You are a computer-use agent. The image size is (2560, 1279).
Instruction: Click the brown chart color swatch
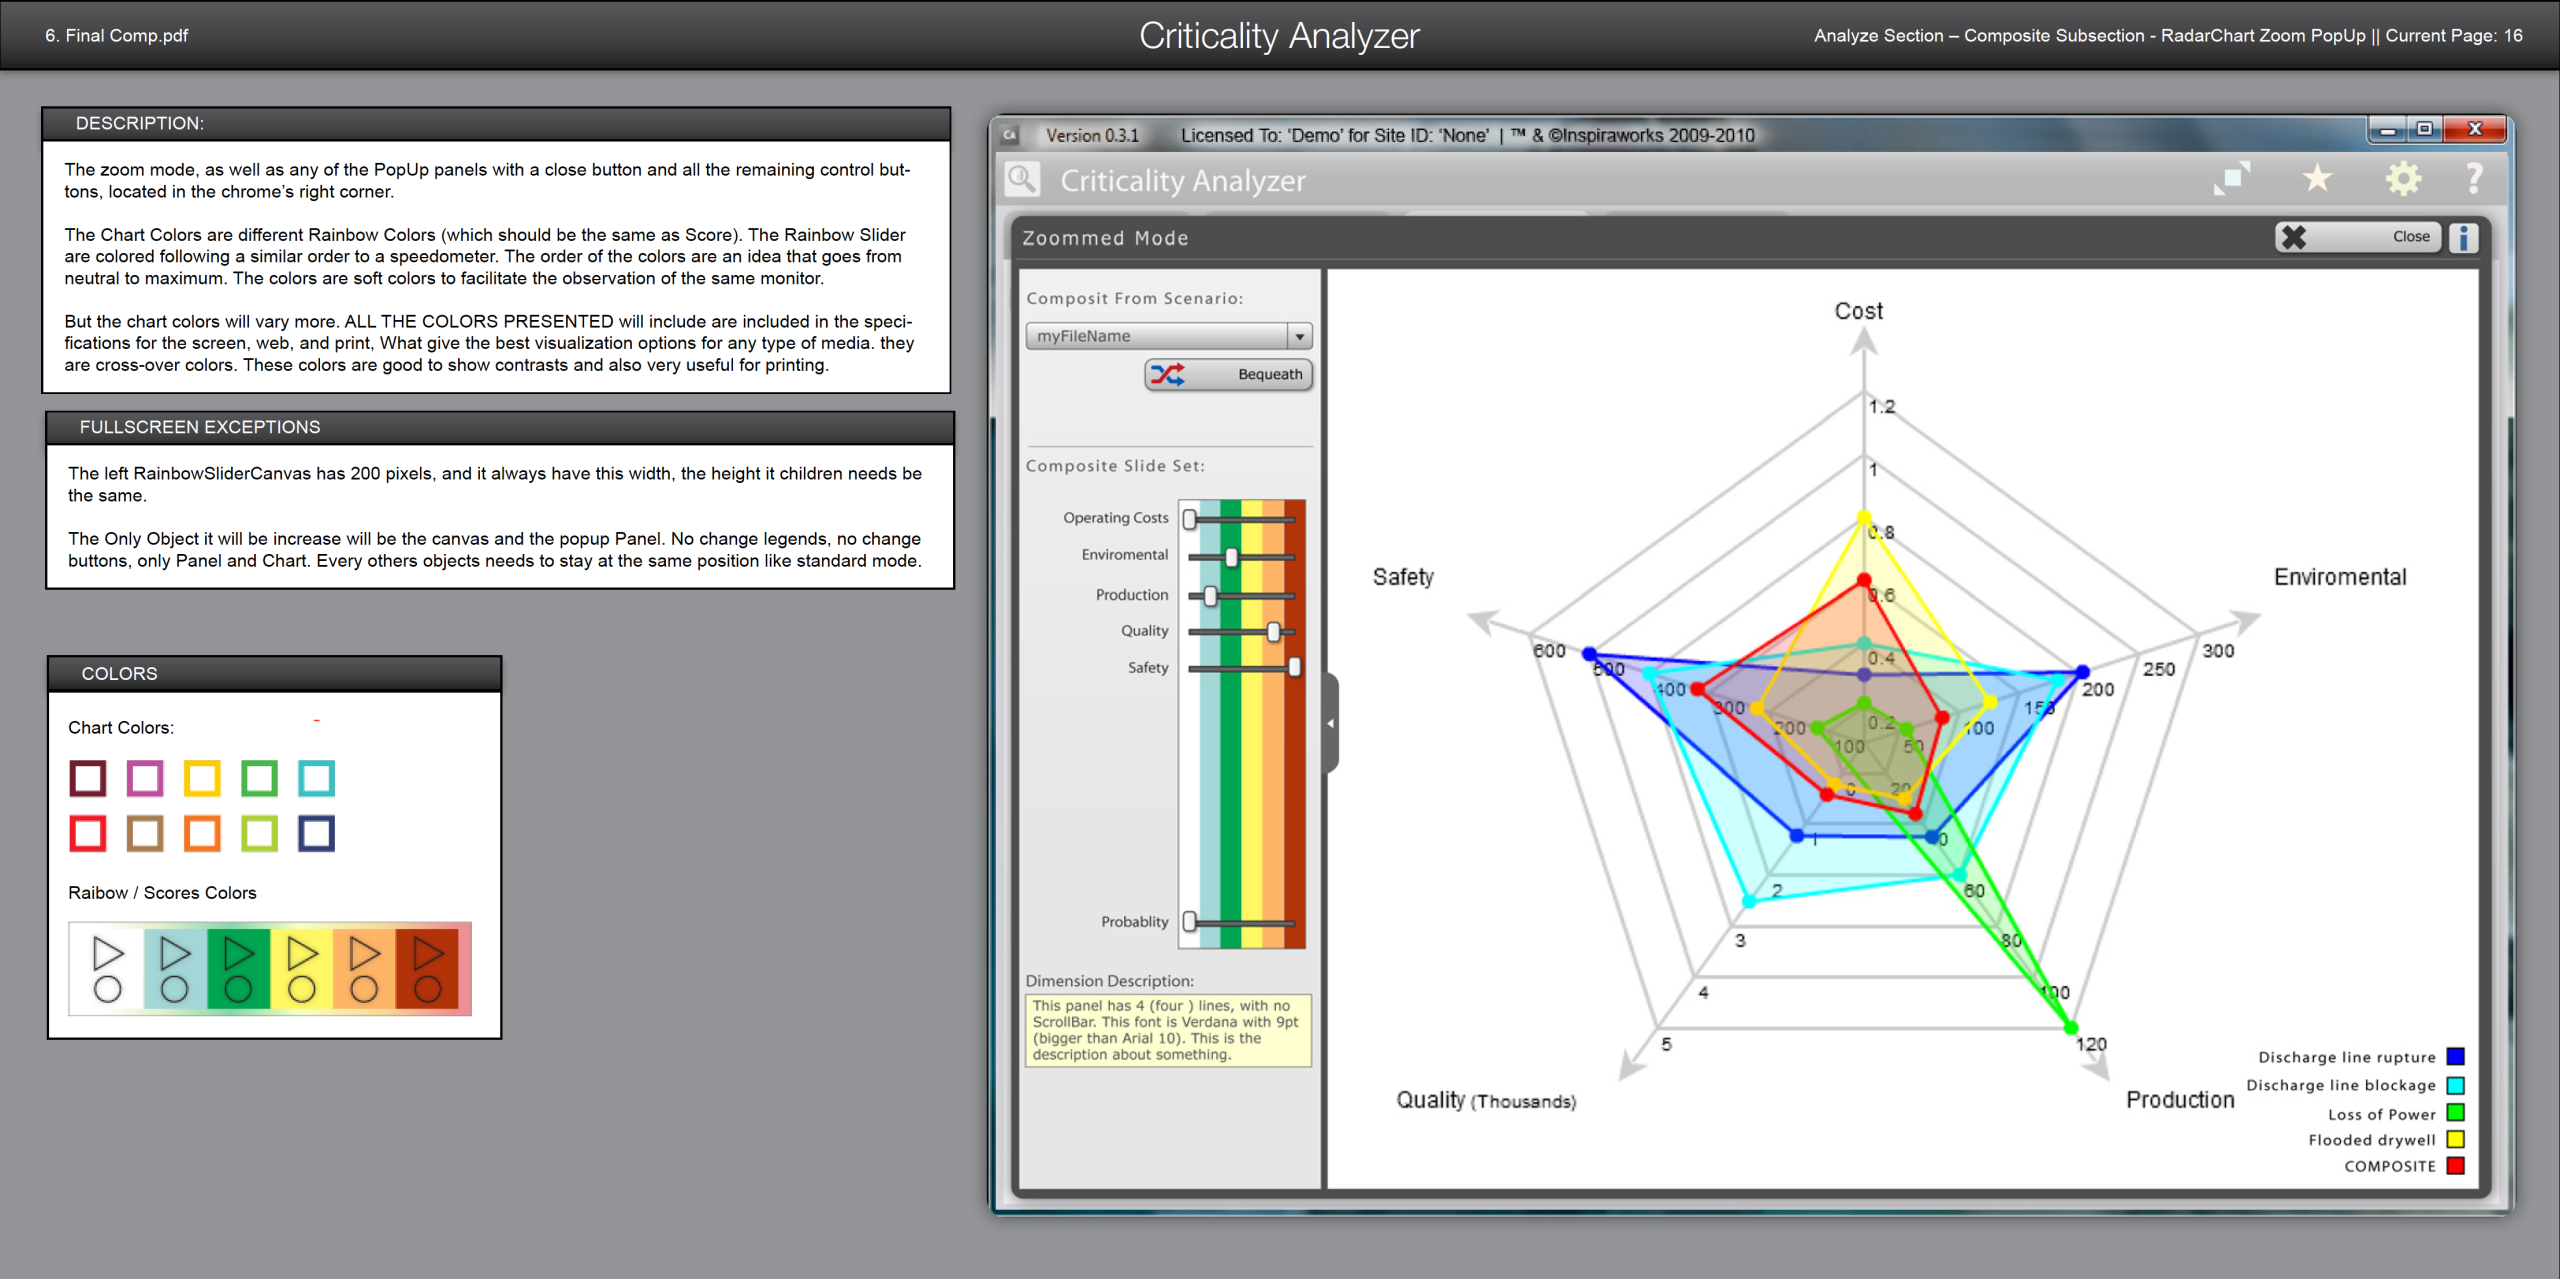[145, 833]
